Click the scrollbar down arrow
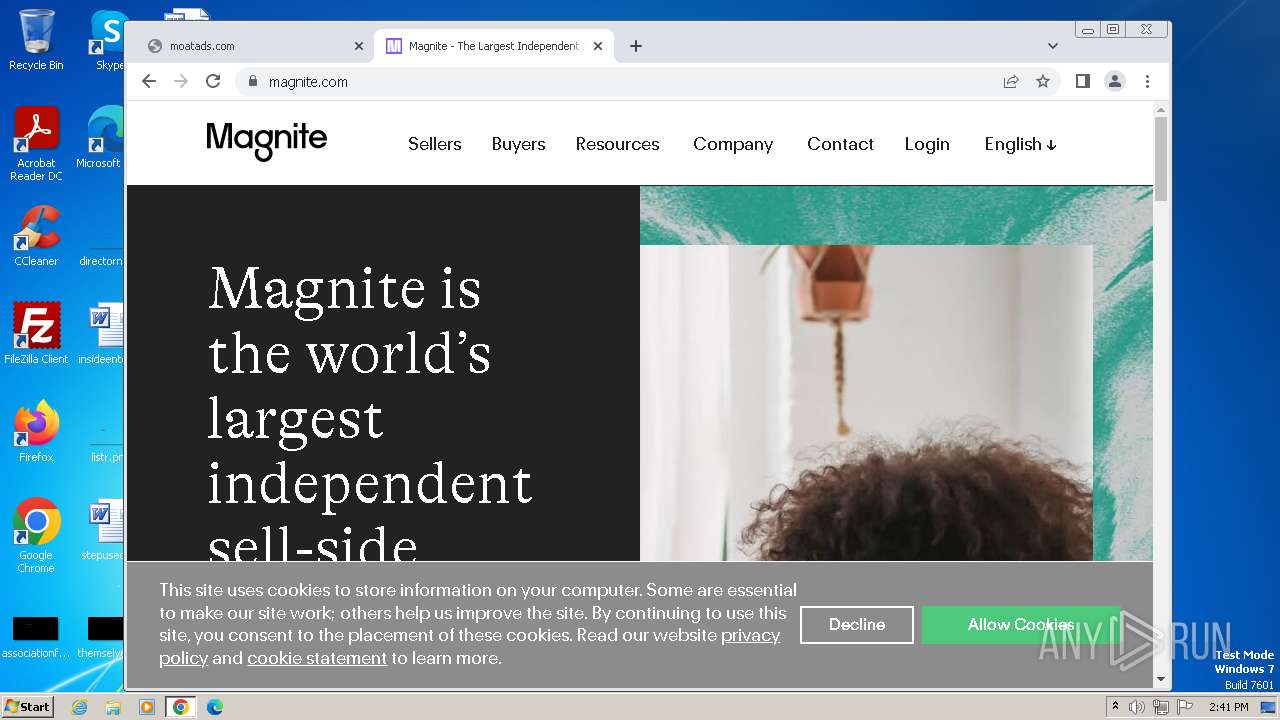Screen dimensions: 1280x720 click(1161, 680)
